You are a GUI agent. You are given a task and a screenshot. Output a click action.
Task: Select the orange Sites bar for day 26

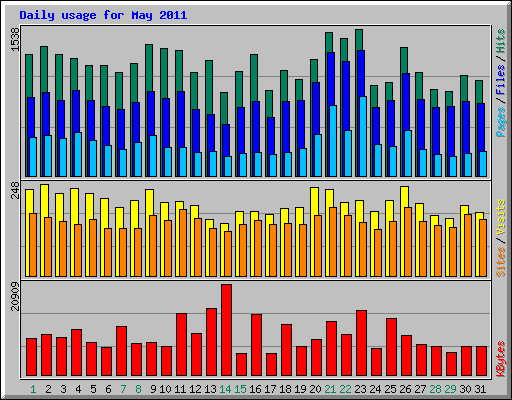(408, 242)
